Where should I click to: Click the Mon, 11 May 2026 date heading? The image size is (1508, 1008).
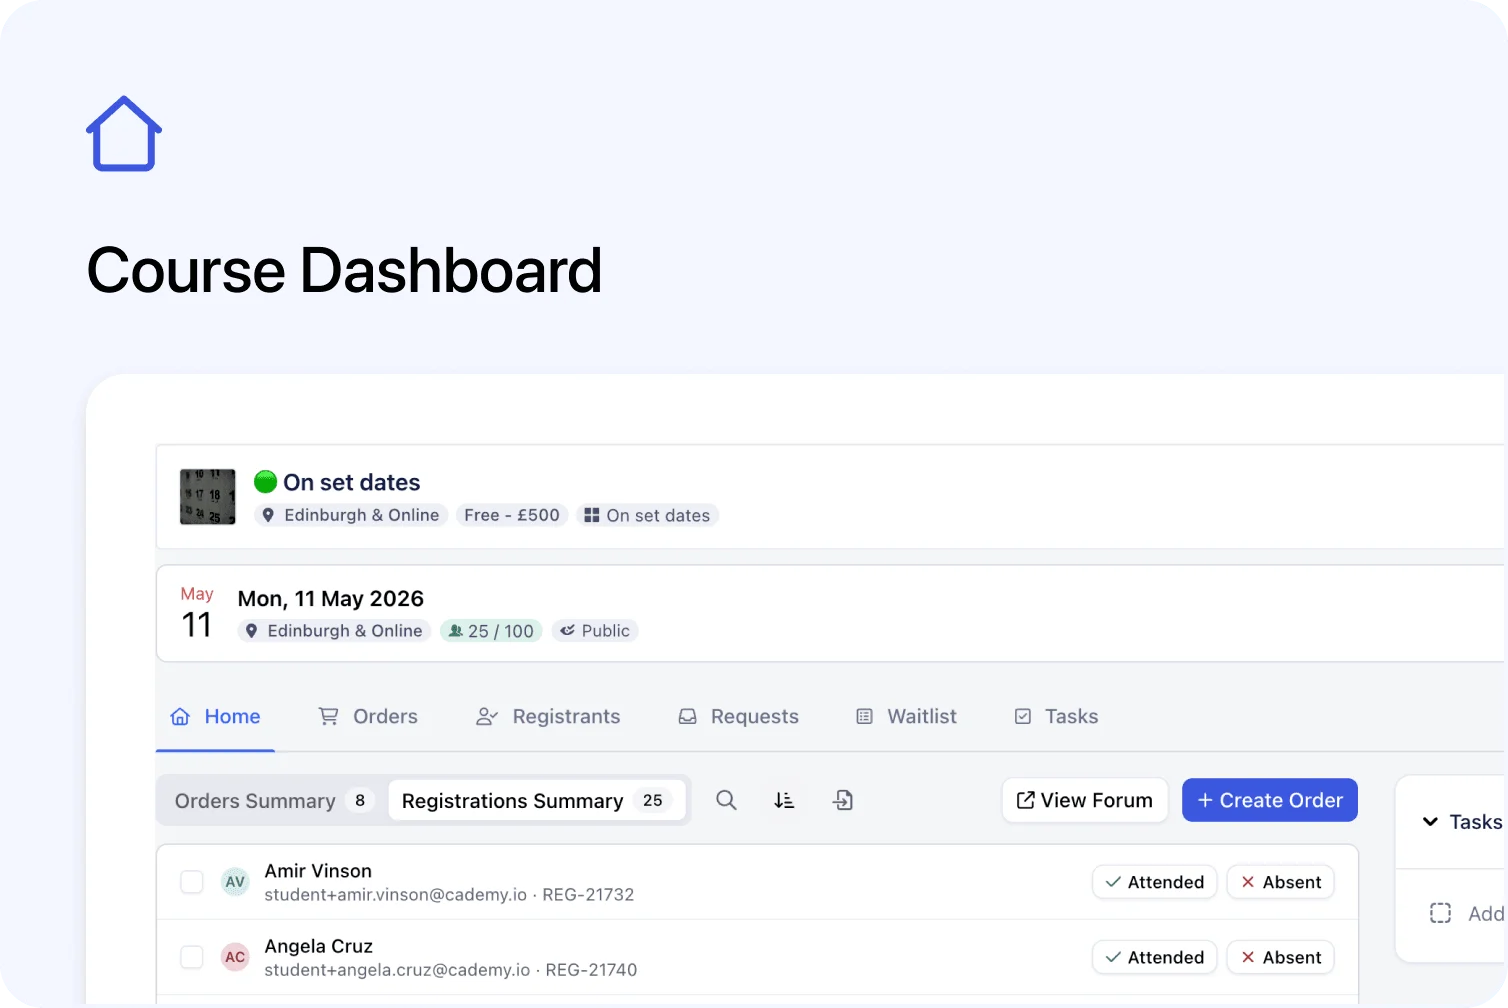[331, 598]
